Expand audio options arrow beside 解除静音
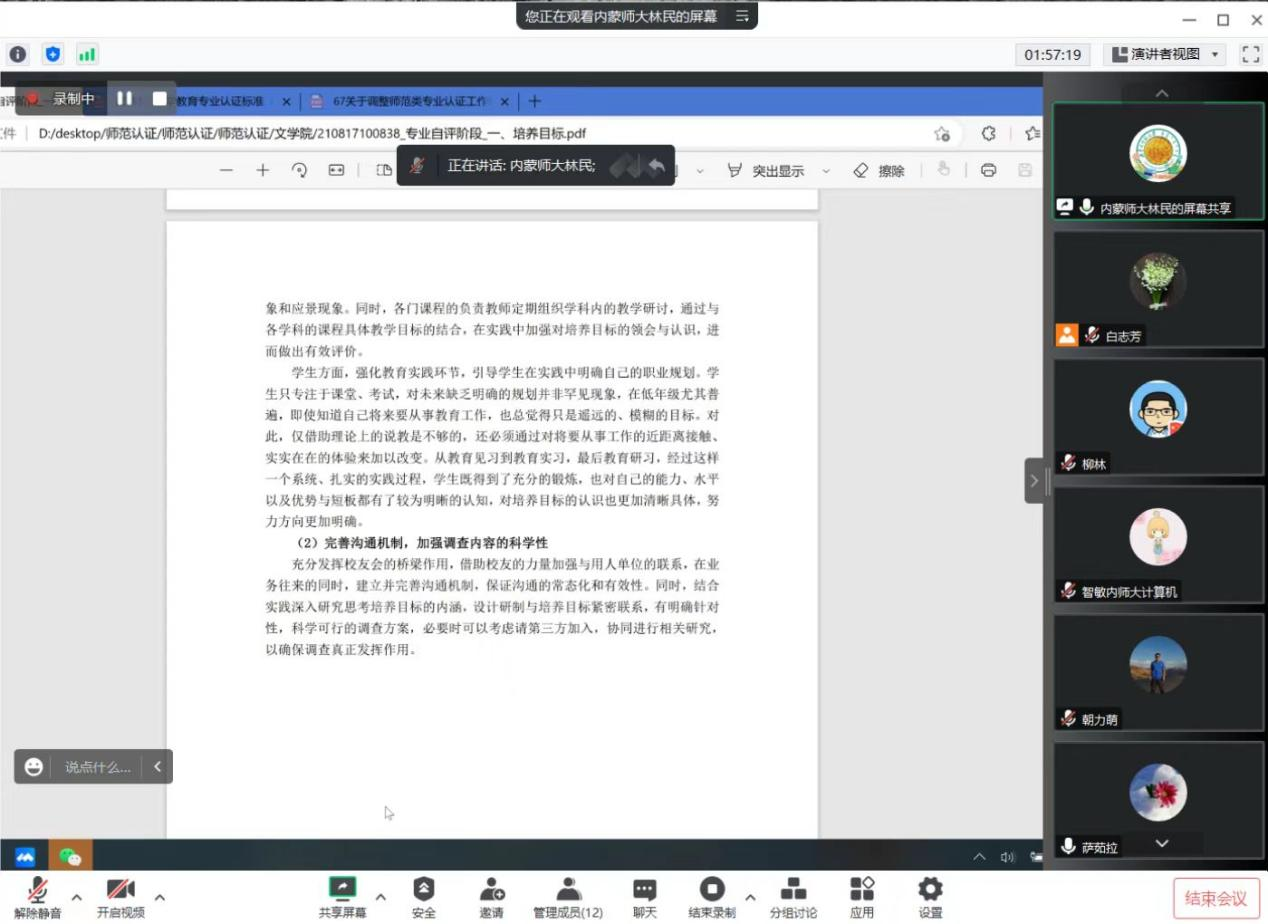 point(76,896)
